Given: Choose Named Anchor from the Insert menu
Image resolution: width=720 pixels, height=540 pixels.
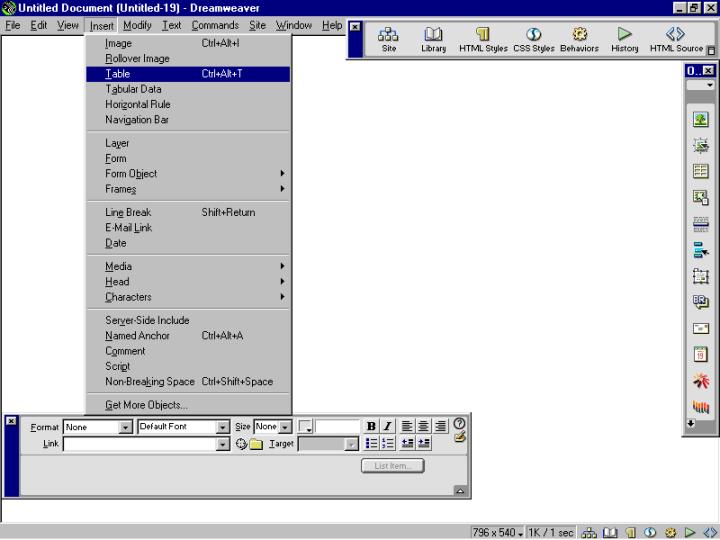Looking at the screenshot, I should 188,336.
